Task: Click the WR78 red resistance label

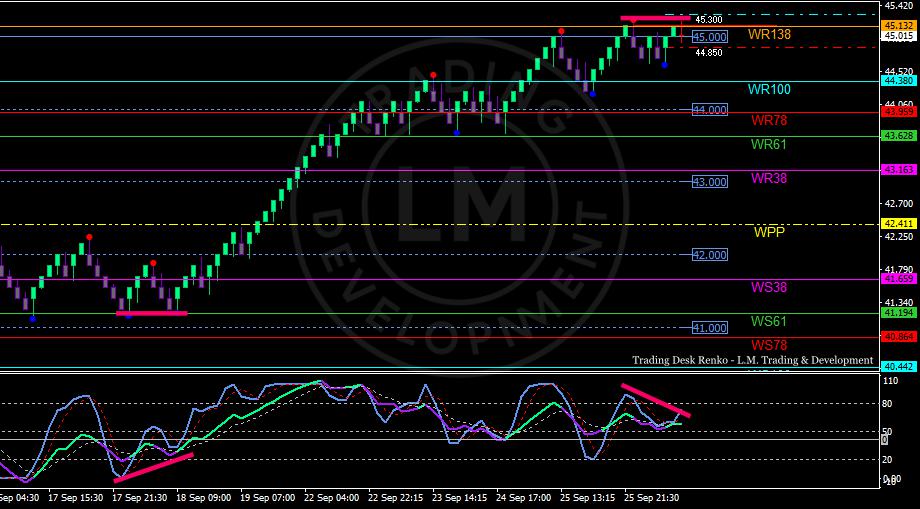Action: pos(769,121)
